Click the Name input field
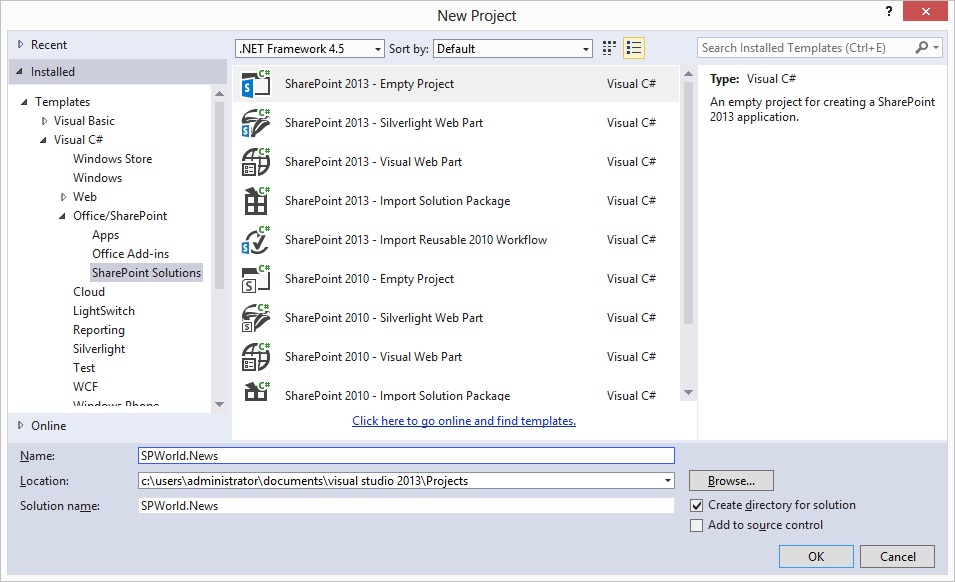955x582 pixels. tap(406, 455)
